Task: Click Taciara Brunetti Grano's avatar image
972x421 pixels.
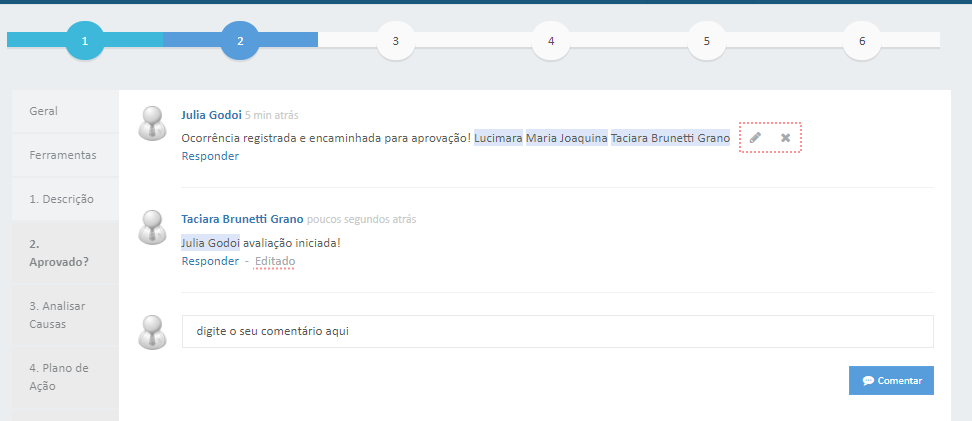Action: click(x=152, y=227)
